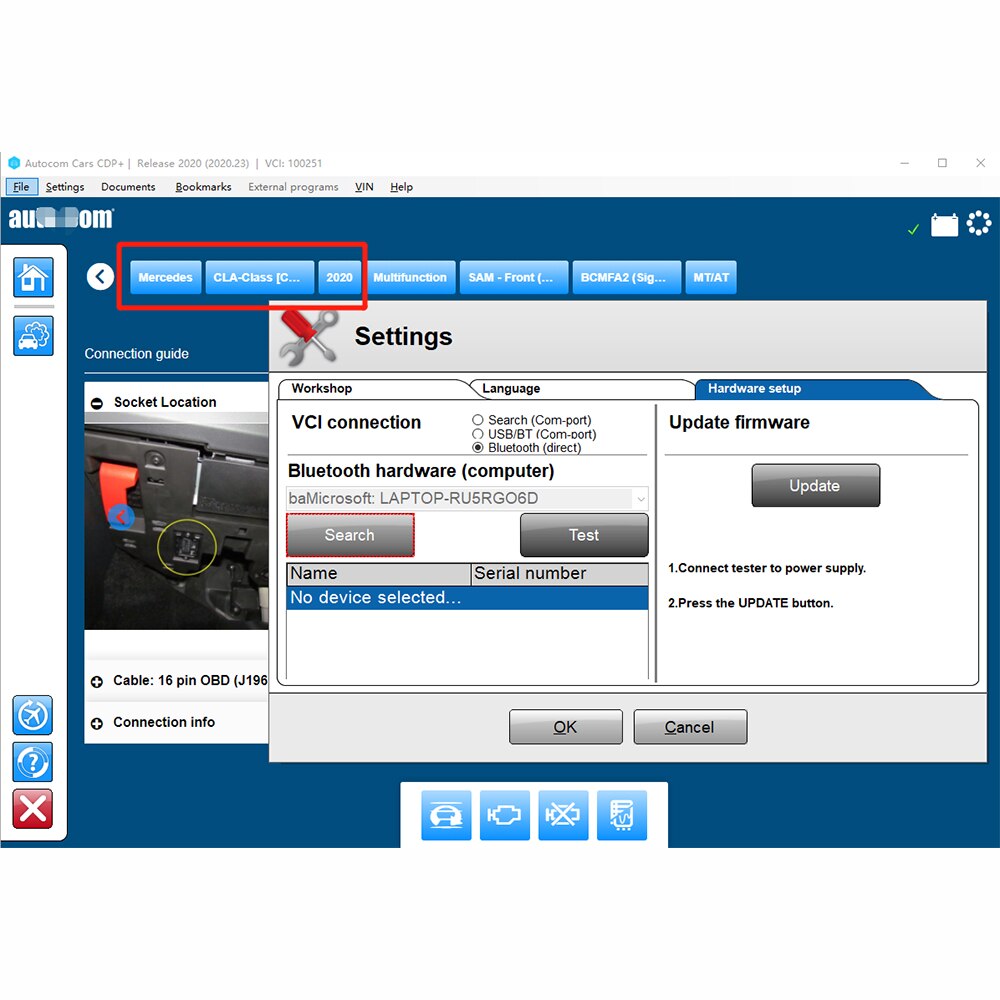
Task: Open the report document icon in bottom toolbar
Action: (x=622, y=815)
